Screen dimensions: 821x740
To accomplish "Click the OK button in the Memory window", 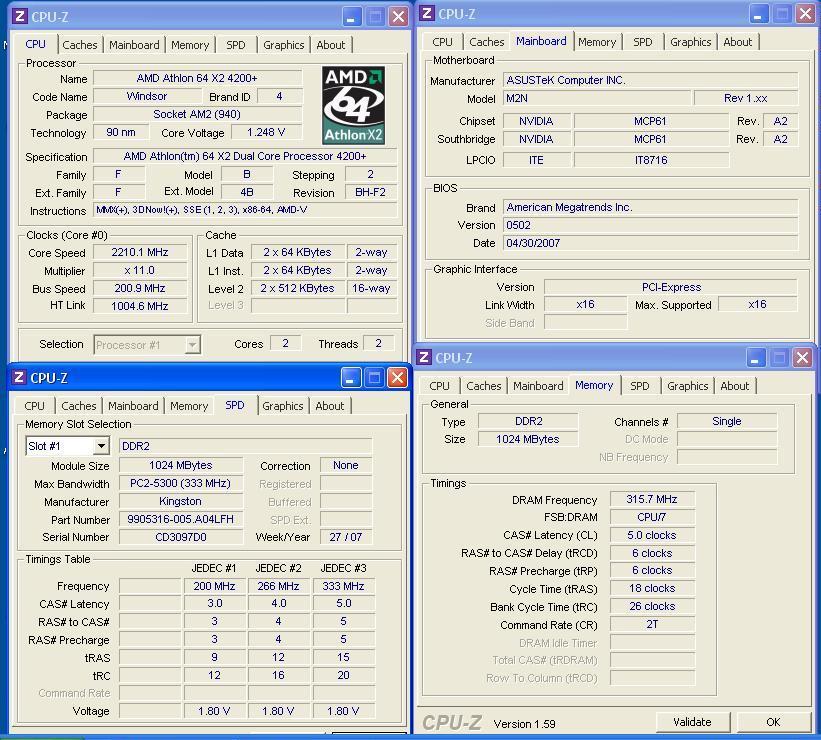I will point(773,722).
